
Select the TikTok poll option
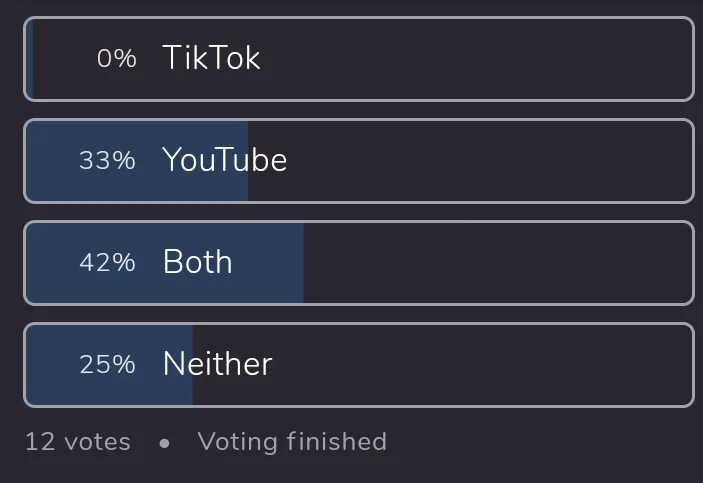[x=359, y=59]
